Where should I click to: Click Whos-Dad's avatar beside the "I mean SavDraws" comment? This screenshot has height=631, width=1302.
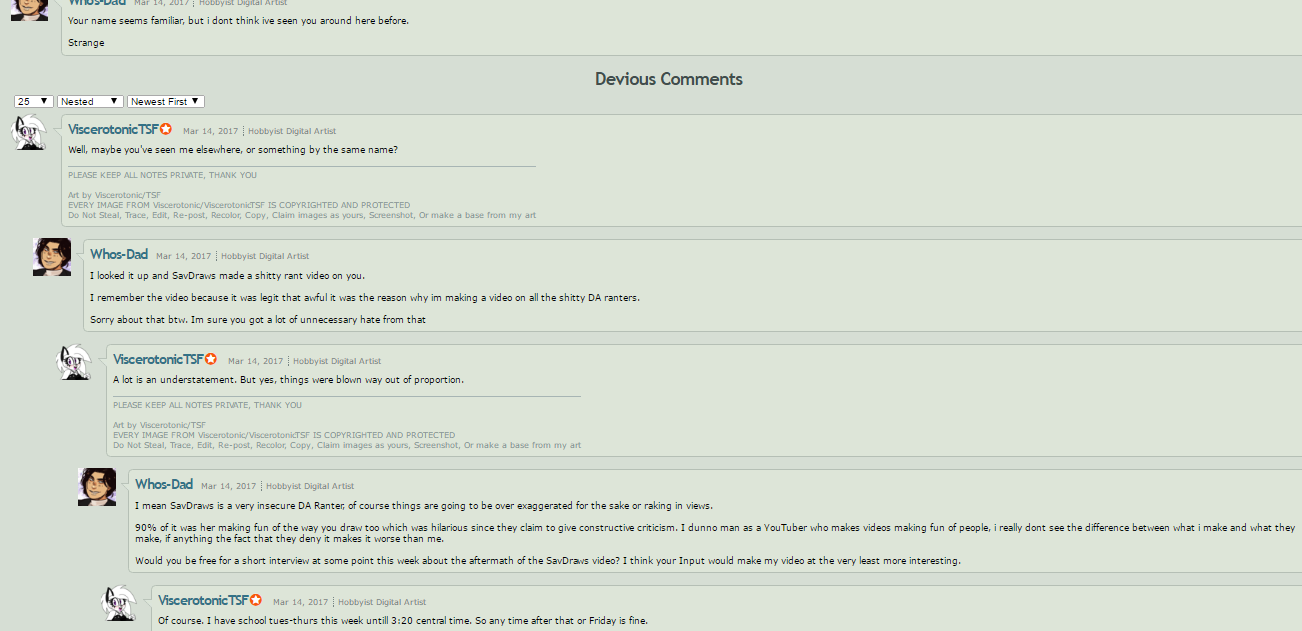coord(97,487)
